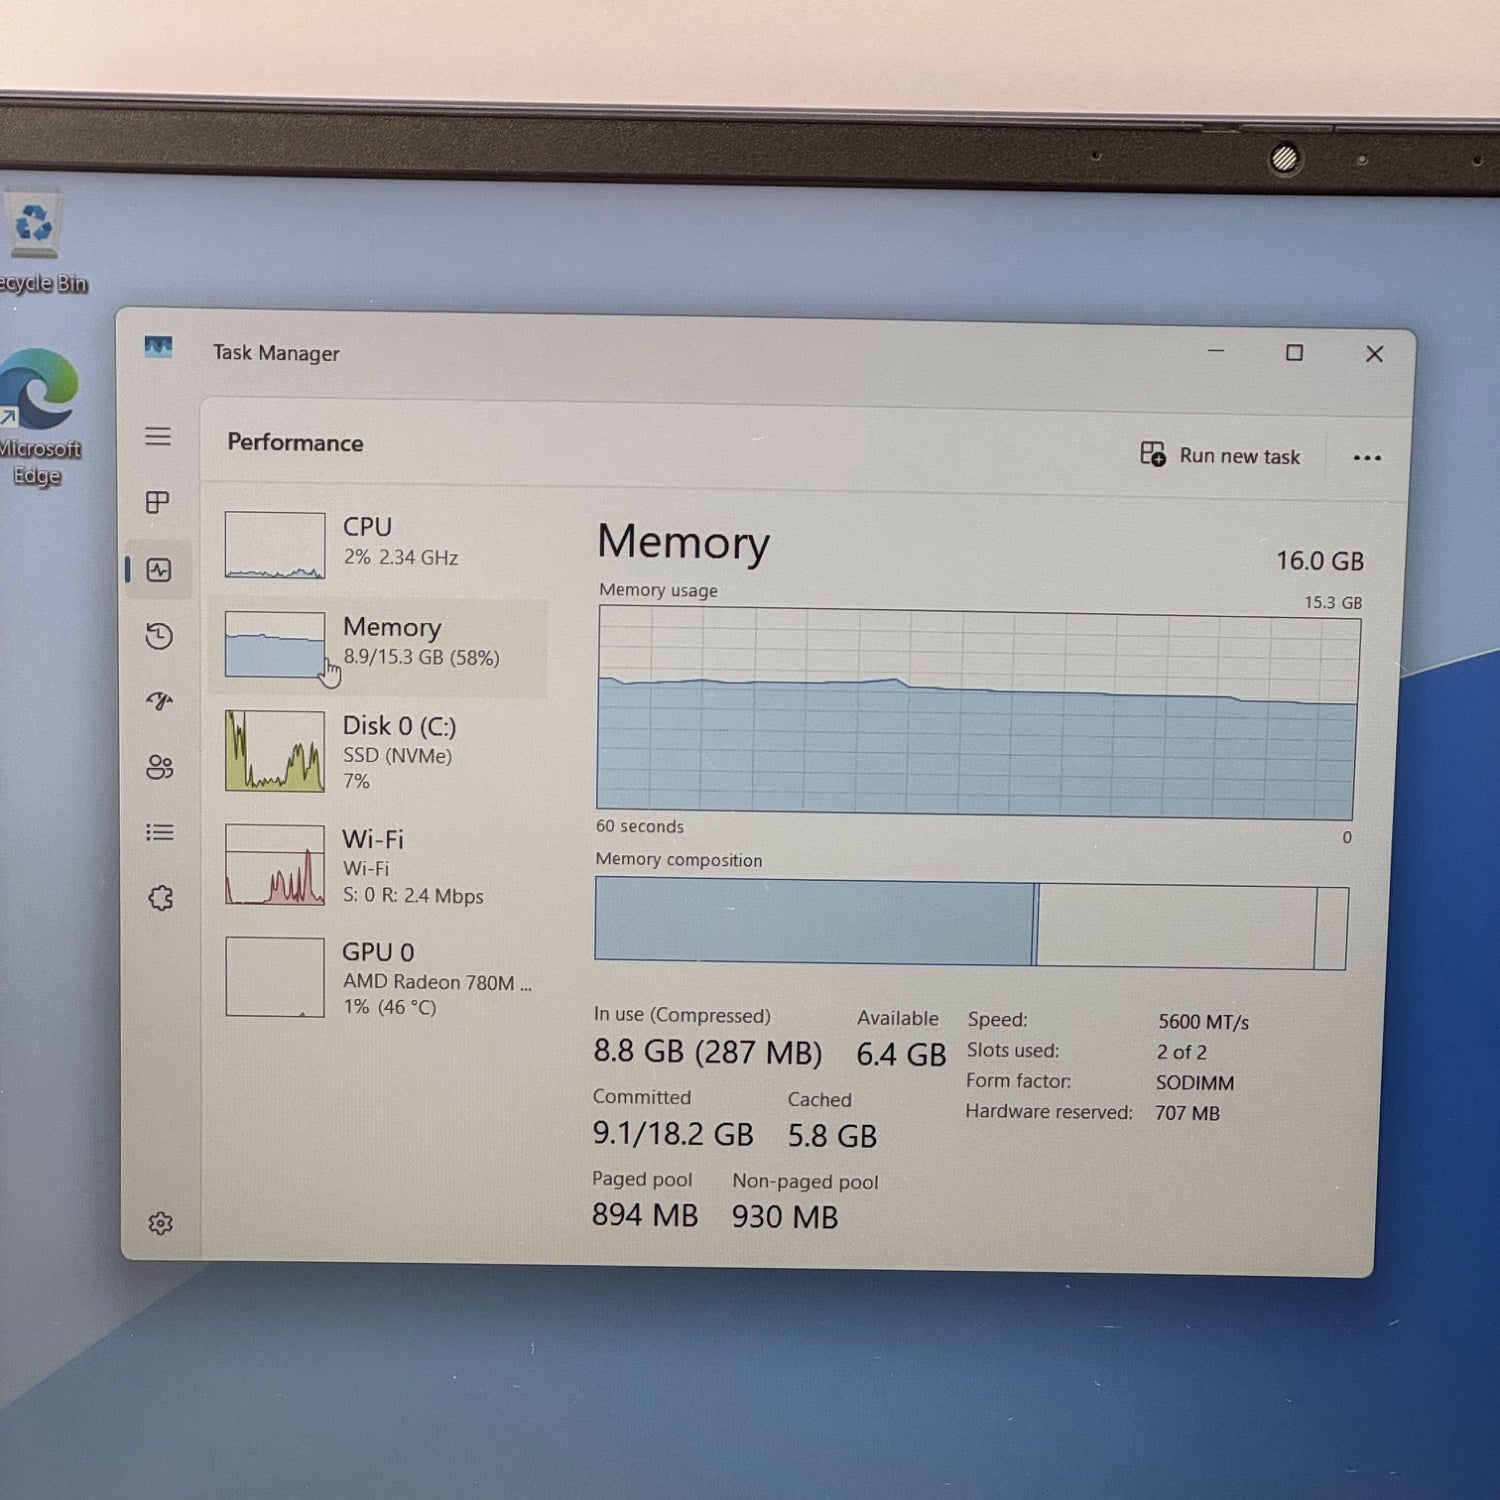Open the Services page icon
Screen dimensions: 1500x1500
pyautogui.click(x=160, y=898)
